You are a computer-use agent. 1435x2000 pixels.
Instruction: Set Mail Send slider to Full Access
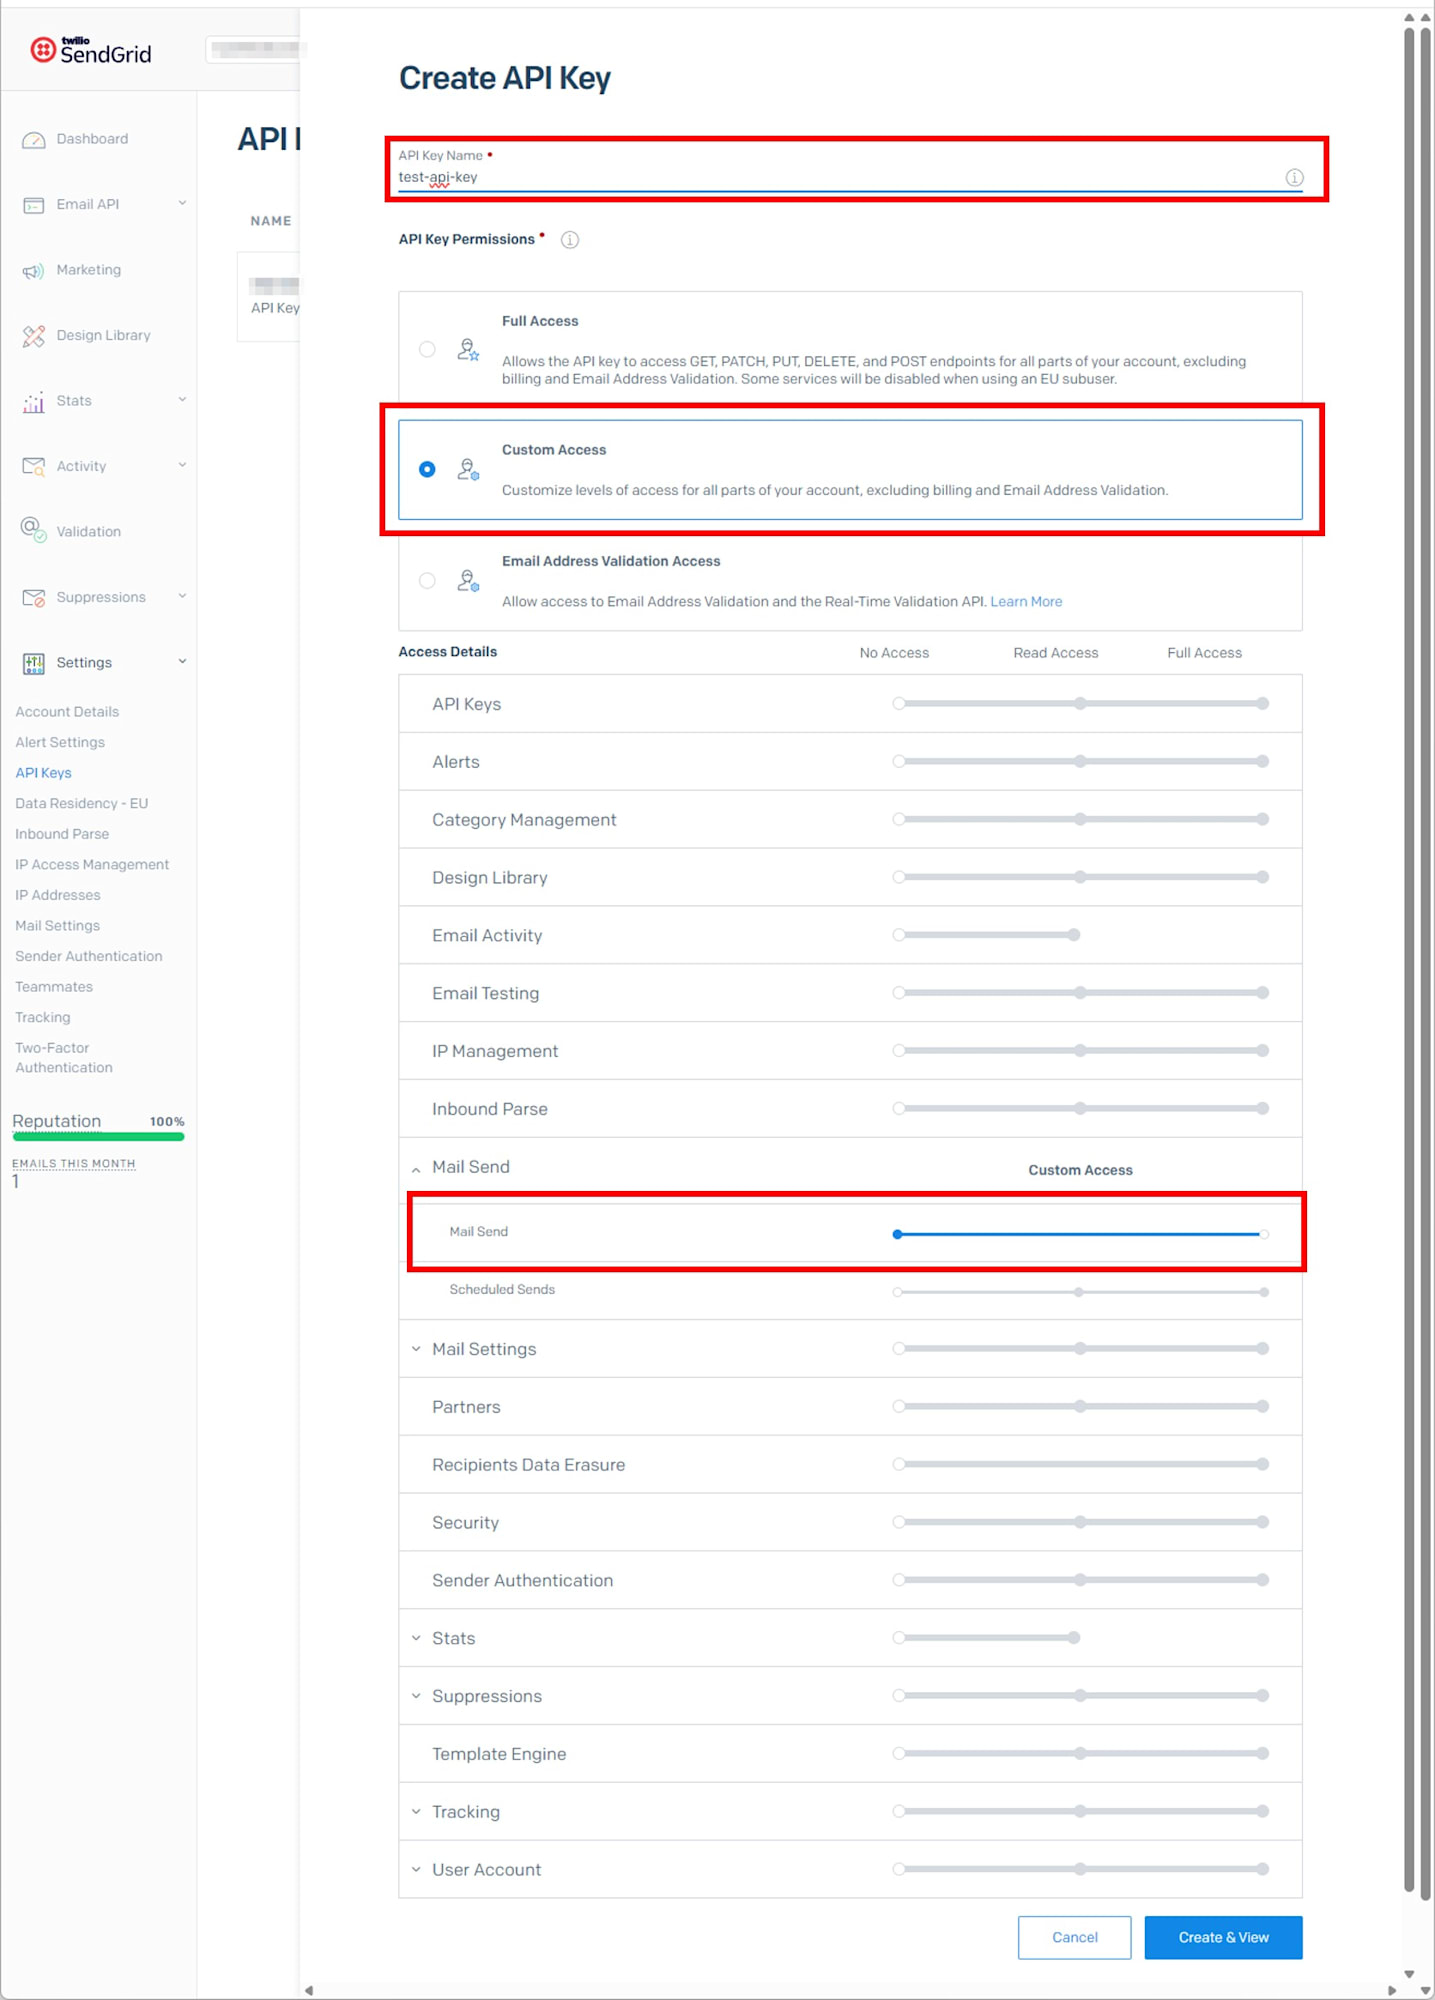pos(1264,1235)
